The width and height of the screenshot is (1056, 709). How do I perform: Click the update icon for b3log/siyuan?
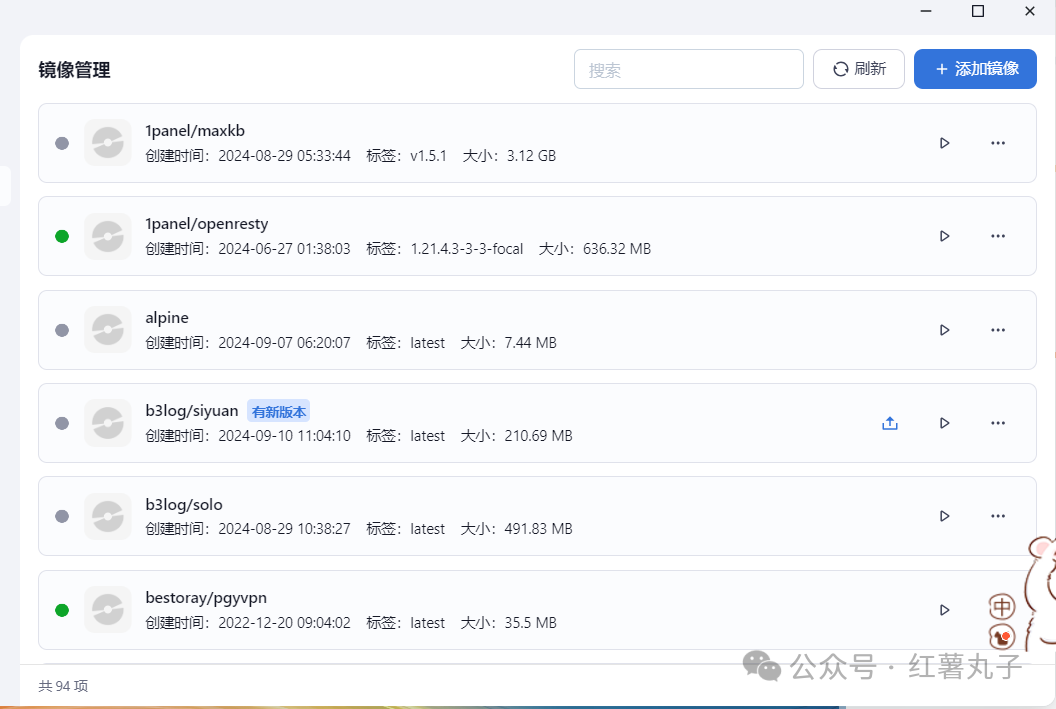point(890,423)
